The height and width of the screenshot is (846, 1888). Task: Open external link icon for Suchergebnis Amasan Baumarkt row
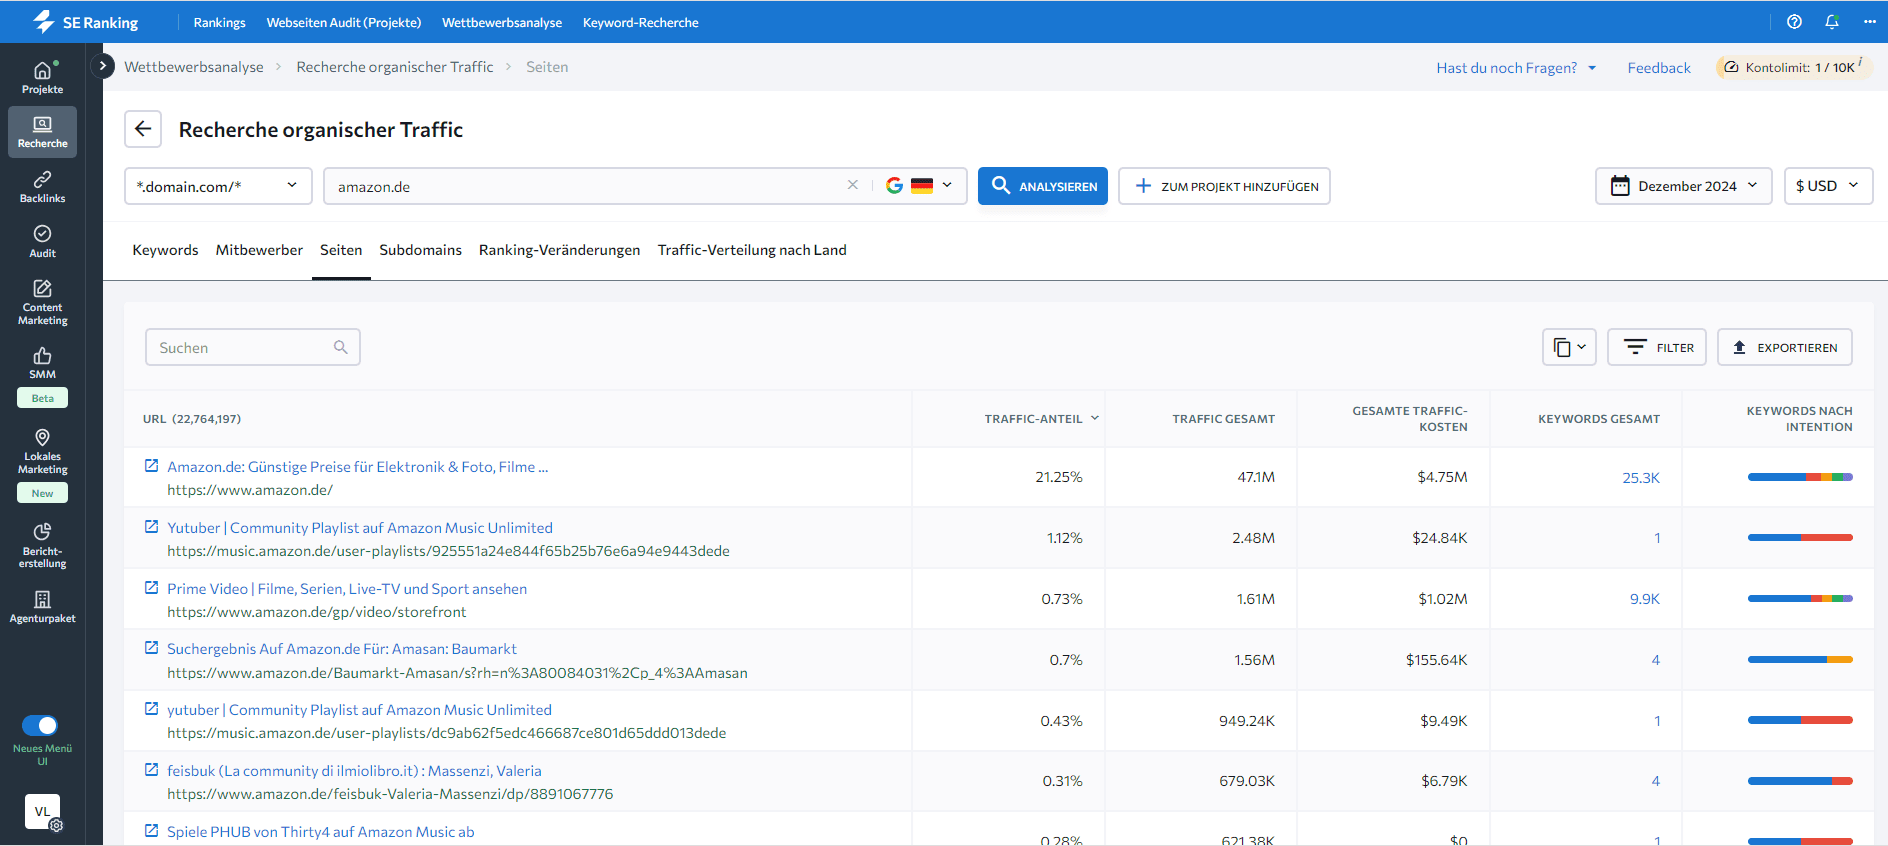(151, 648)
